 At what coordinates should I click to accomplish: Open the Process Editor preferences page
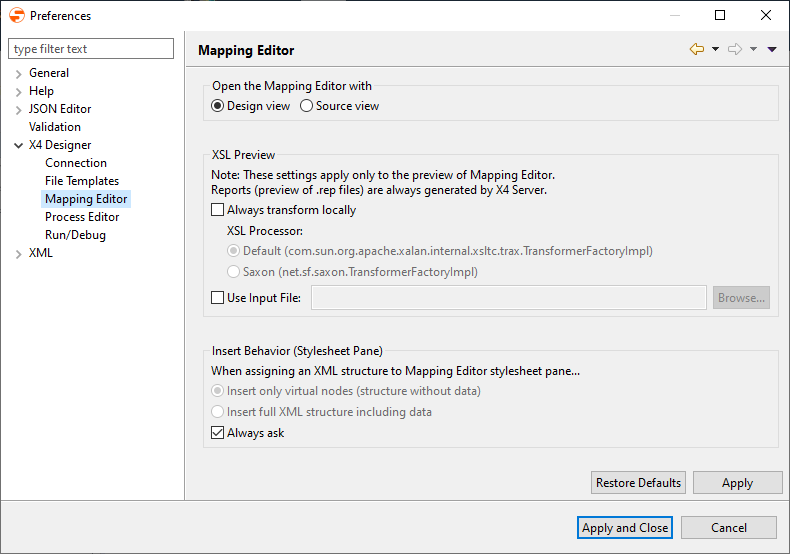tap(82, 217)
